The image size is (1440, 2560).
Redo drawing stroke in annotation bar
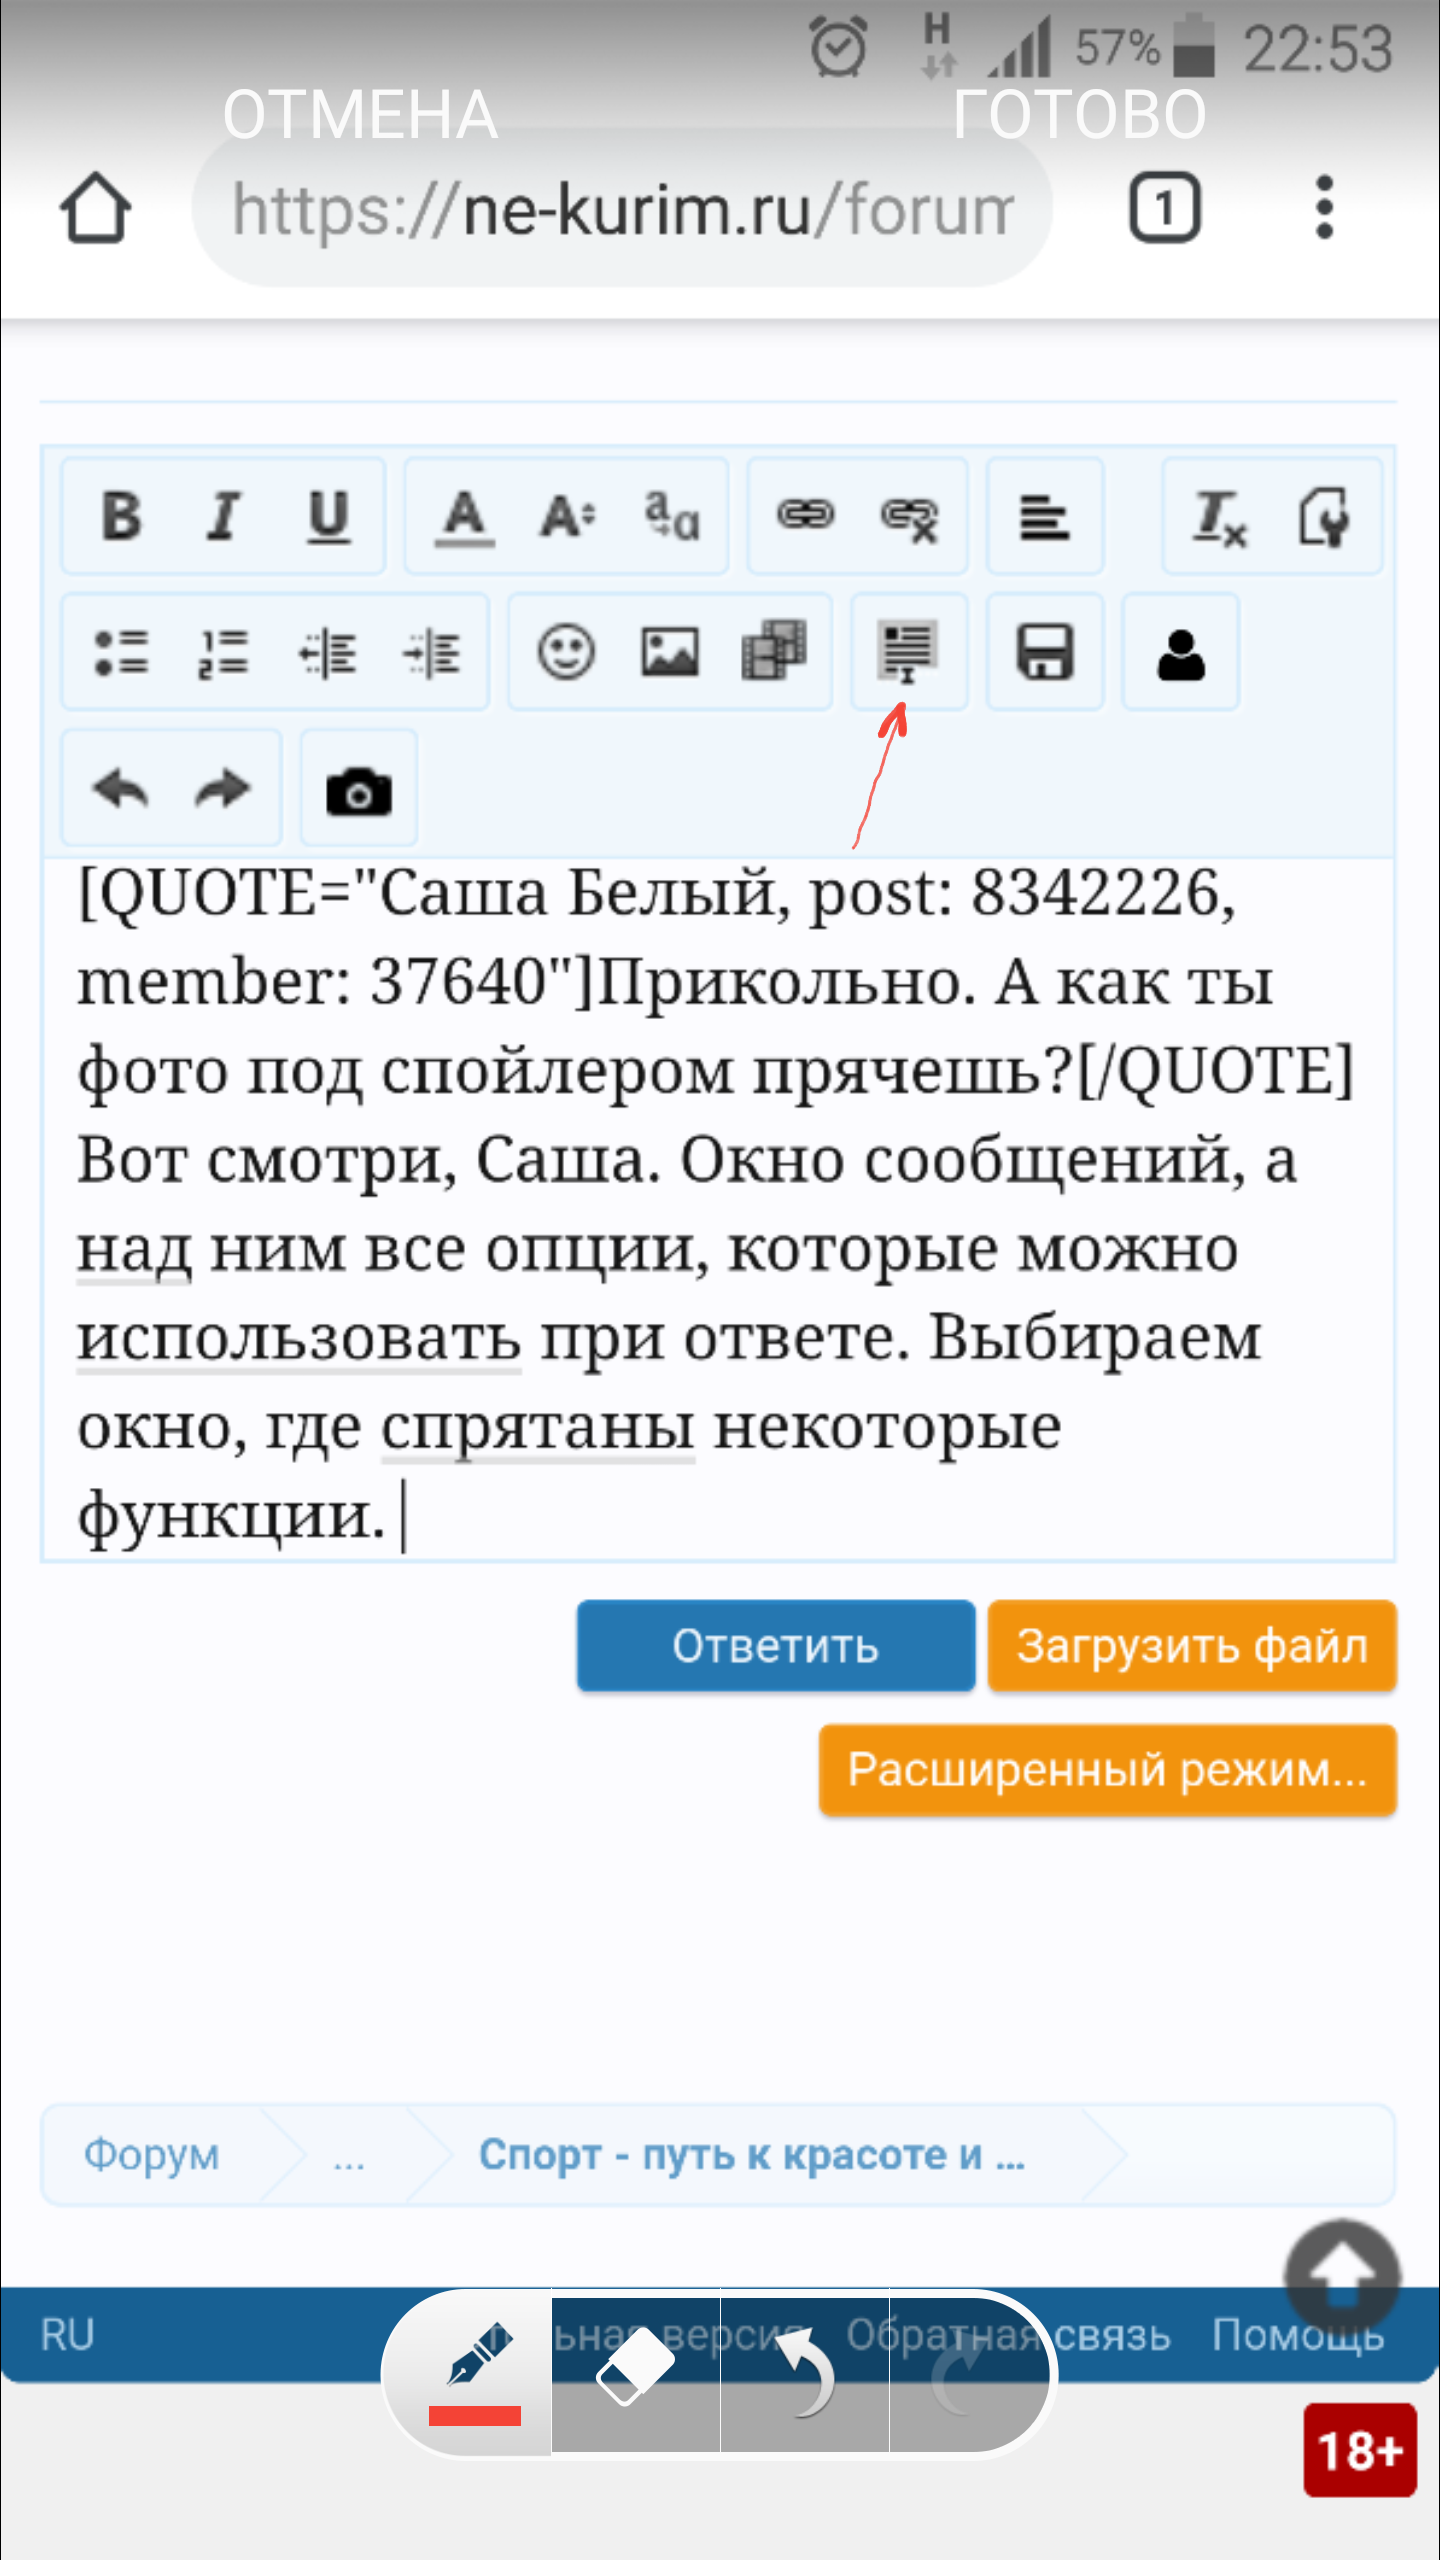970,2372
